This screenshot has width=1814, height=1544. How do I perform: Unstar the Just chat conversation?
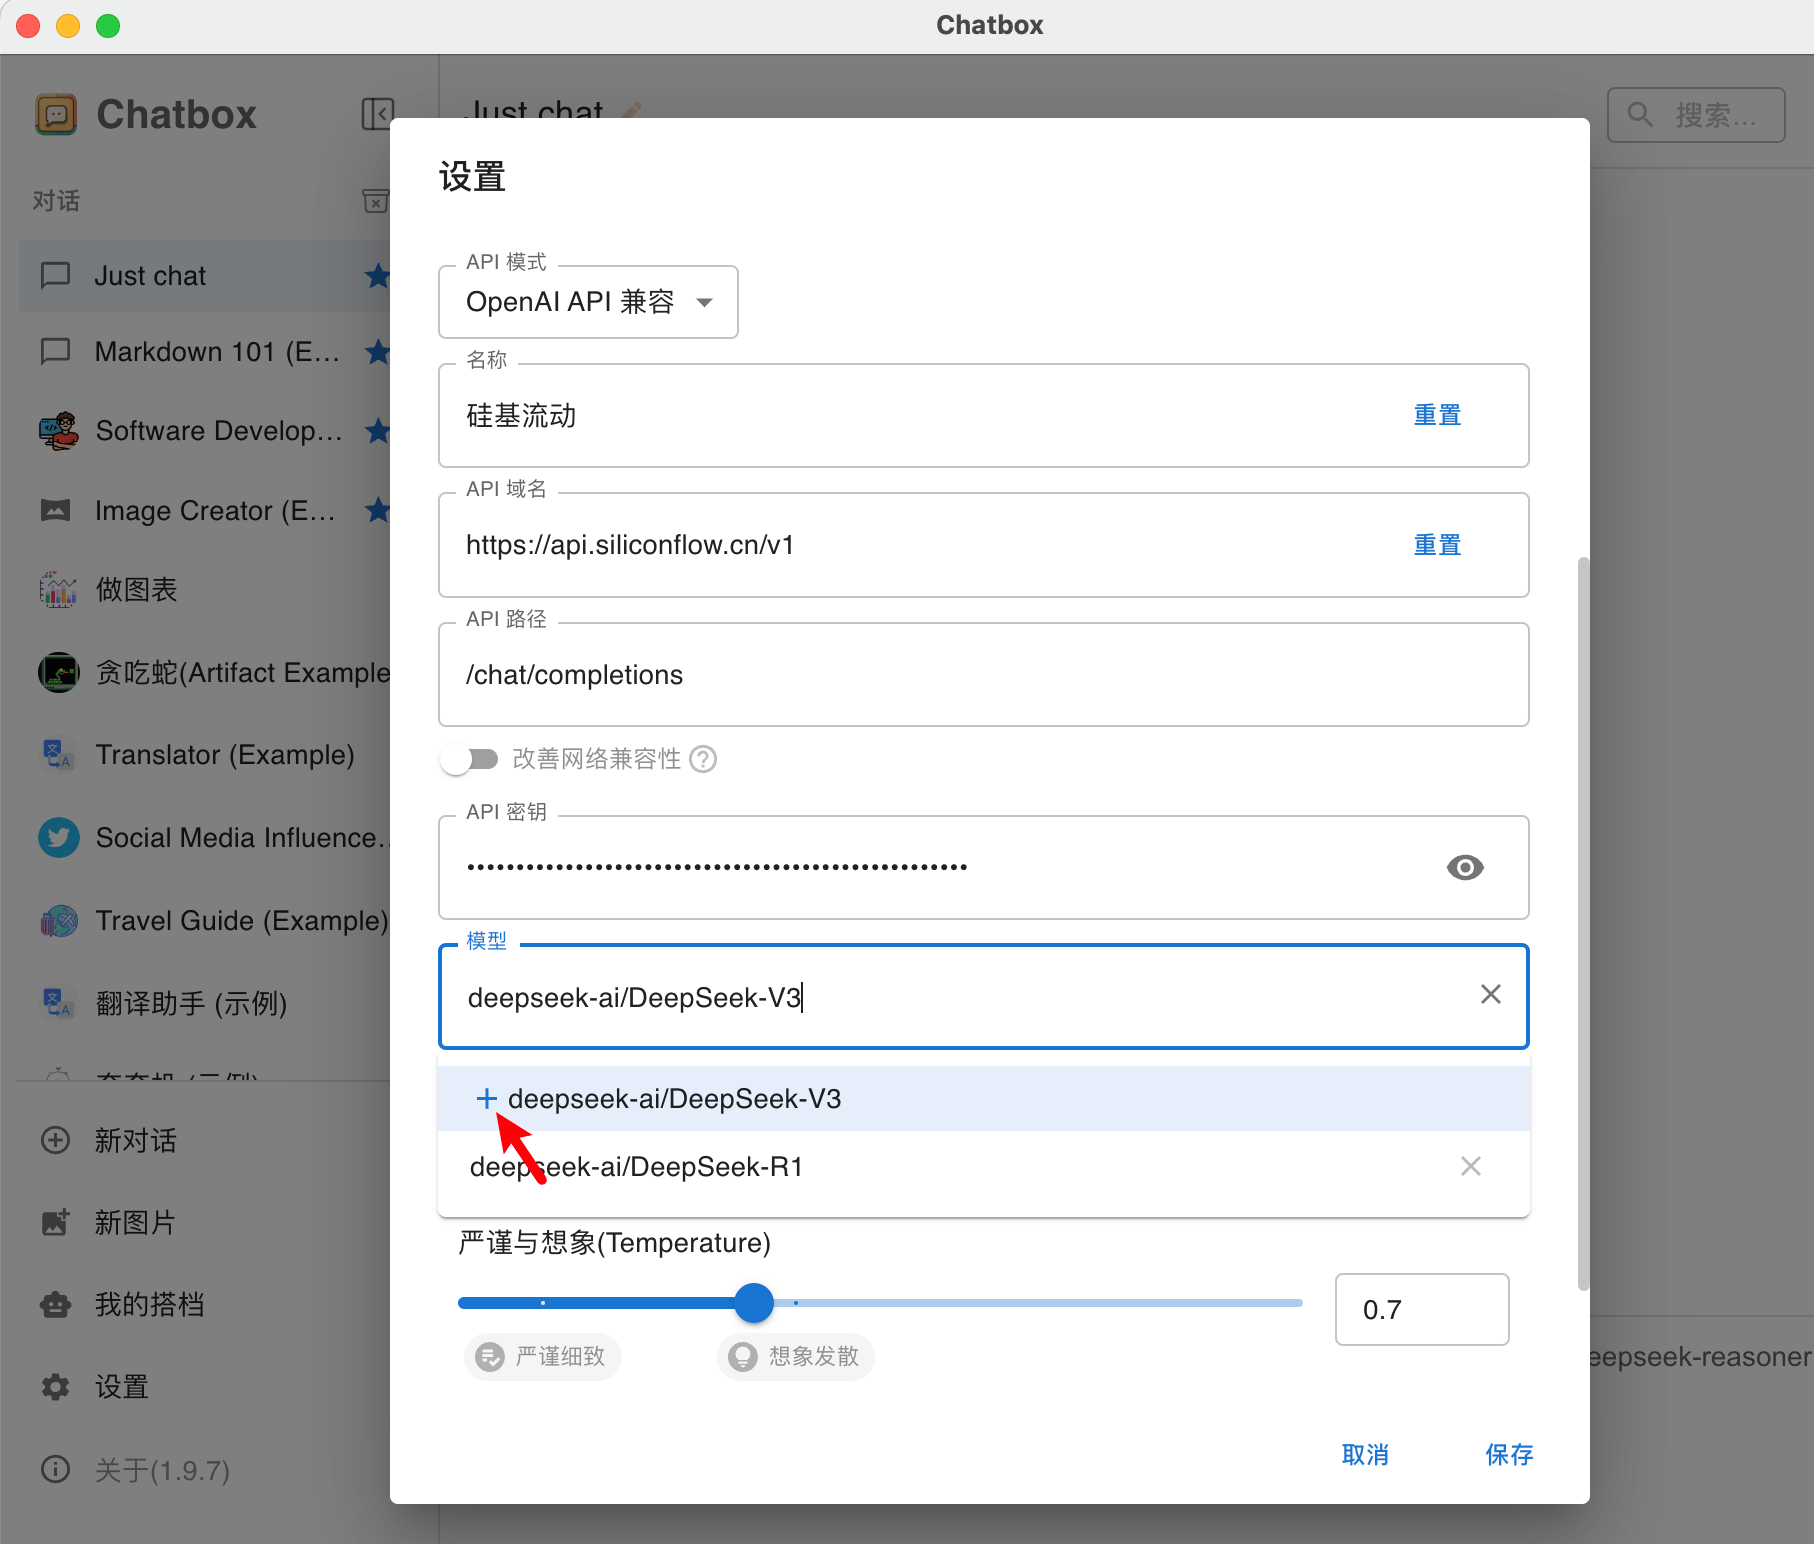[x=378, y=276]
